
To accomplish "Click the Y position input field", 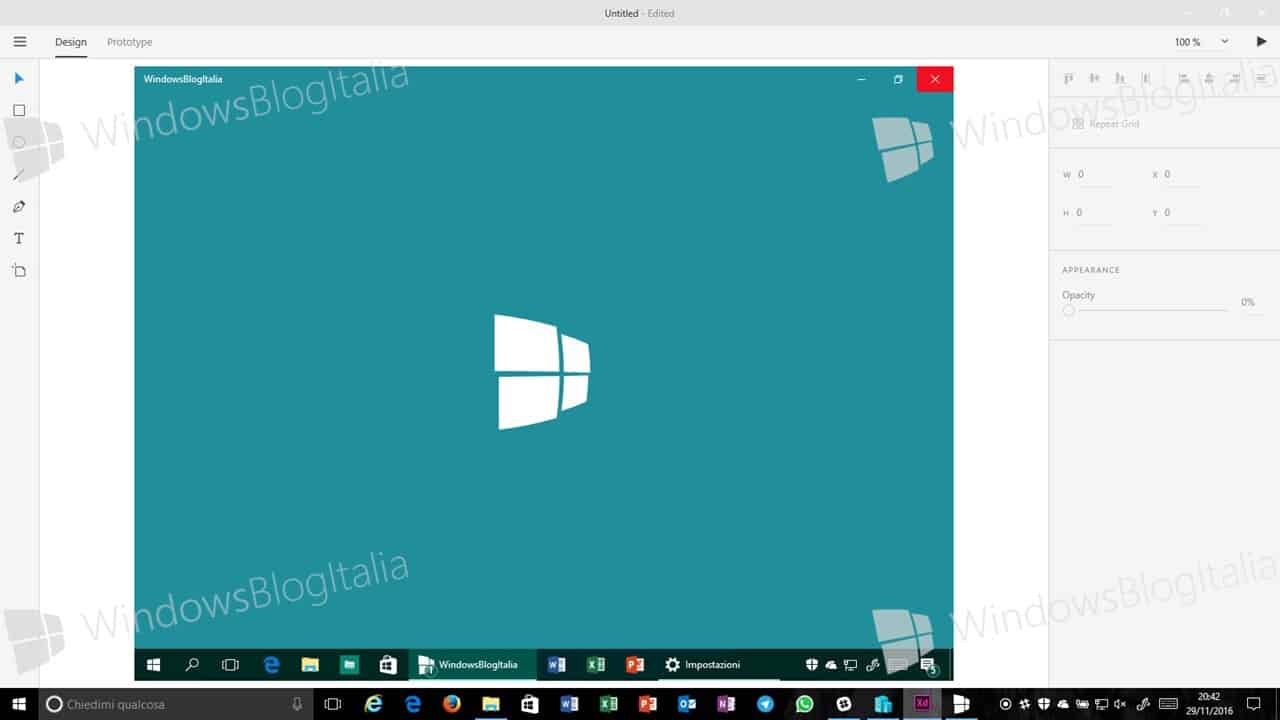I will [1184, 213].
